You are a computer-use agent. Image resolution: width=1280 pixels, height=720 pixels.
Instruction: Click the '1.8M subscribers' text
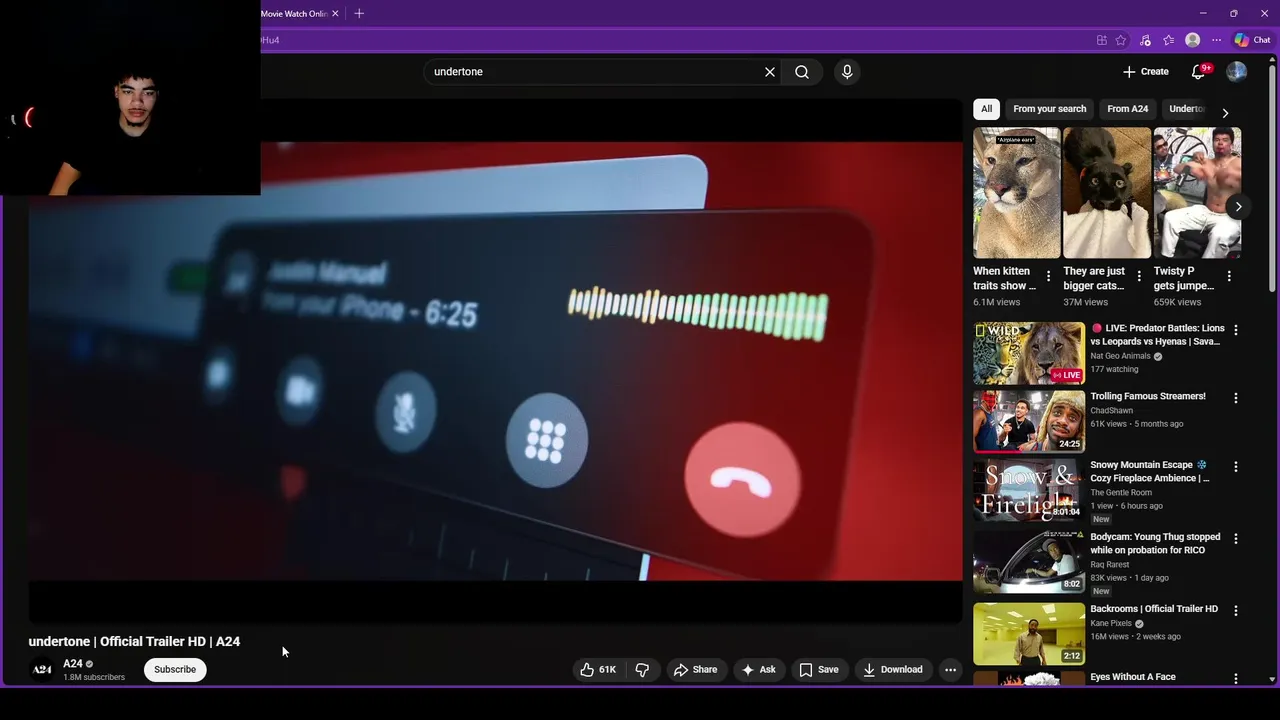click(x=94, y=678)
